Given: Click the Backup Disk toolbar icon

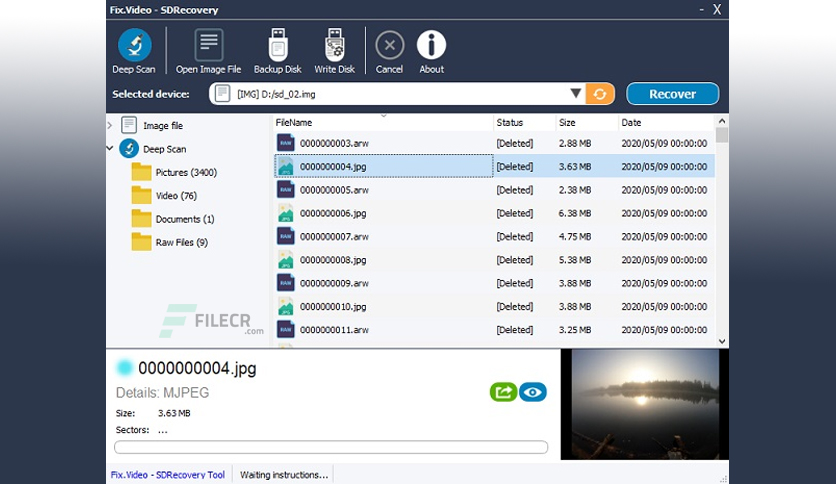Looking at the screenshot, I should coord(277,51).
